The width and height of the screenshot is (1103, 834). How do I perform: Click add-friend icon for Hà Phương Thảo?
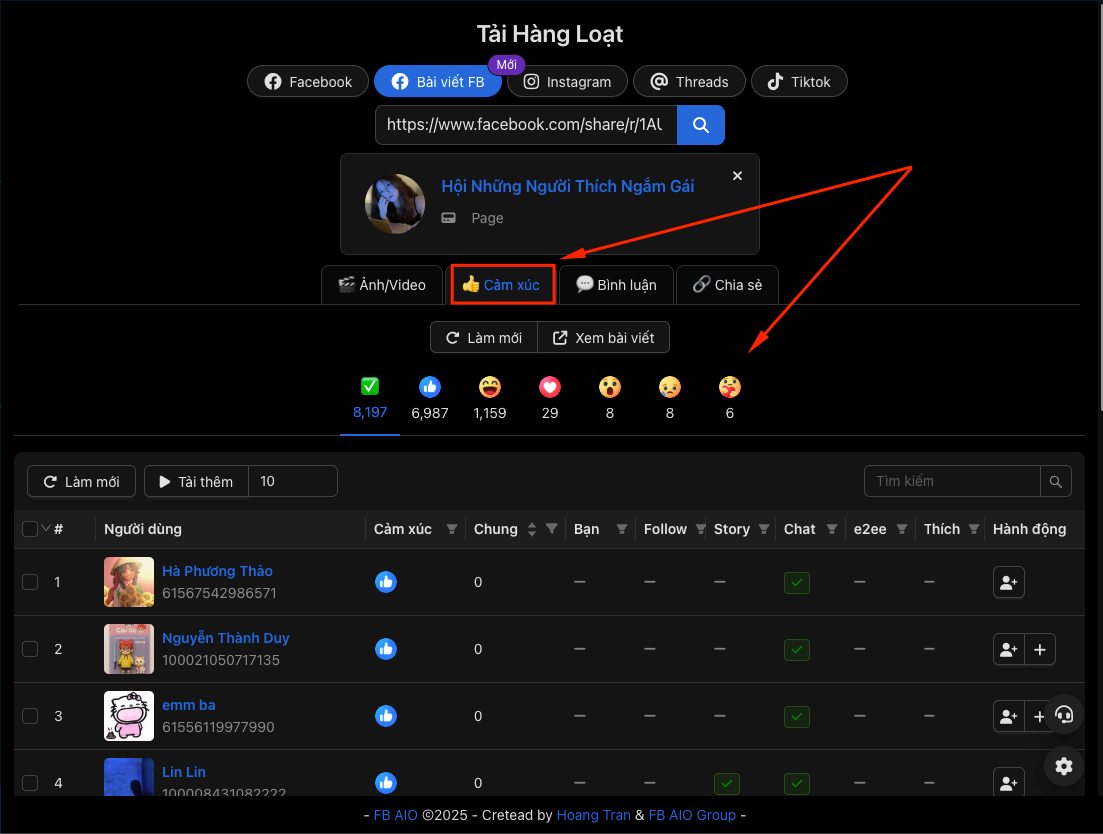coord(1009,582)
